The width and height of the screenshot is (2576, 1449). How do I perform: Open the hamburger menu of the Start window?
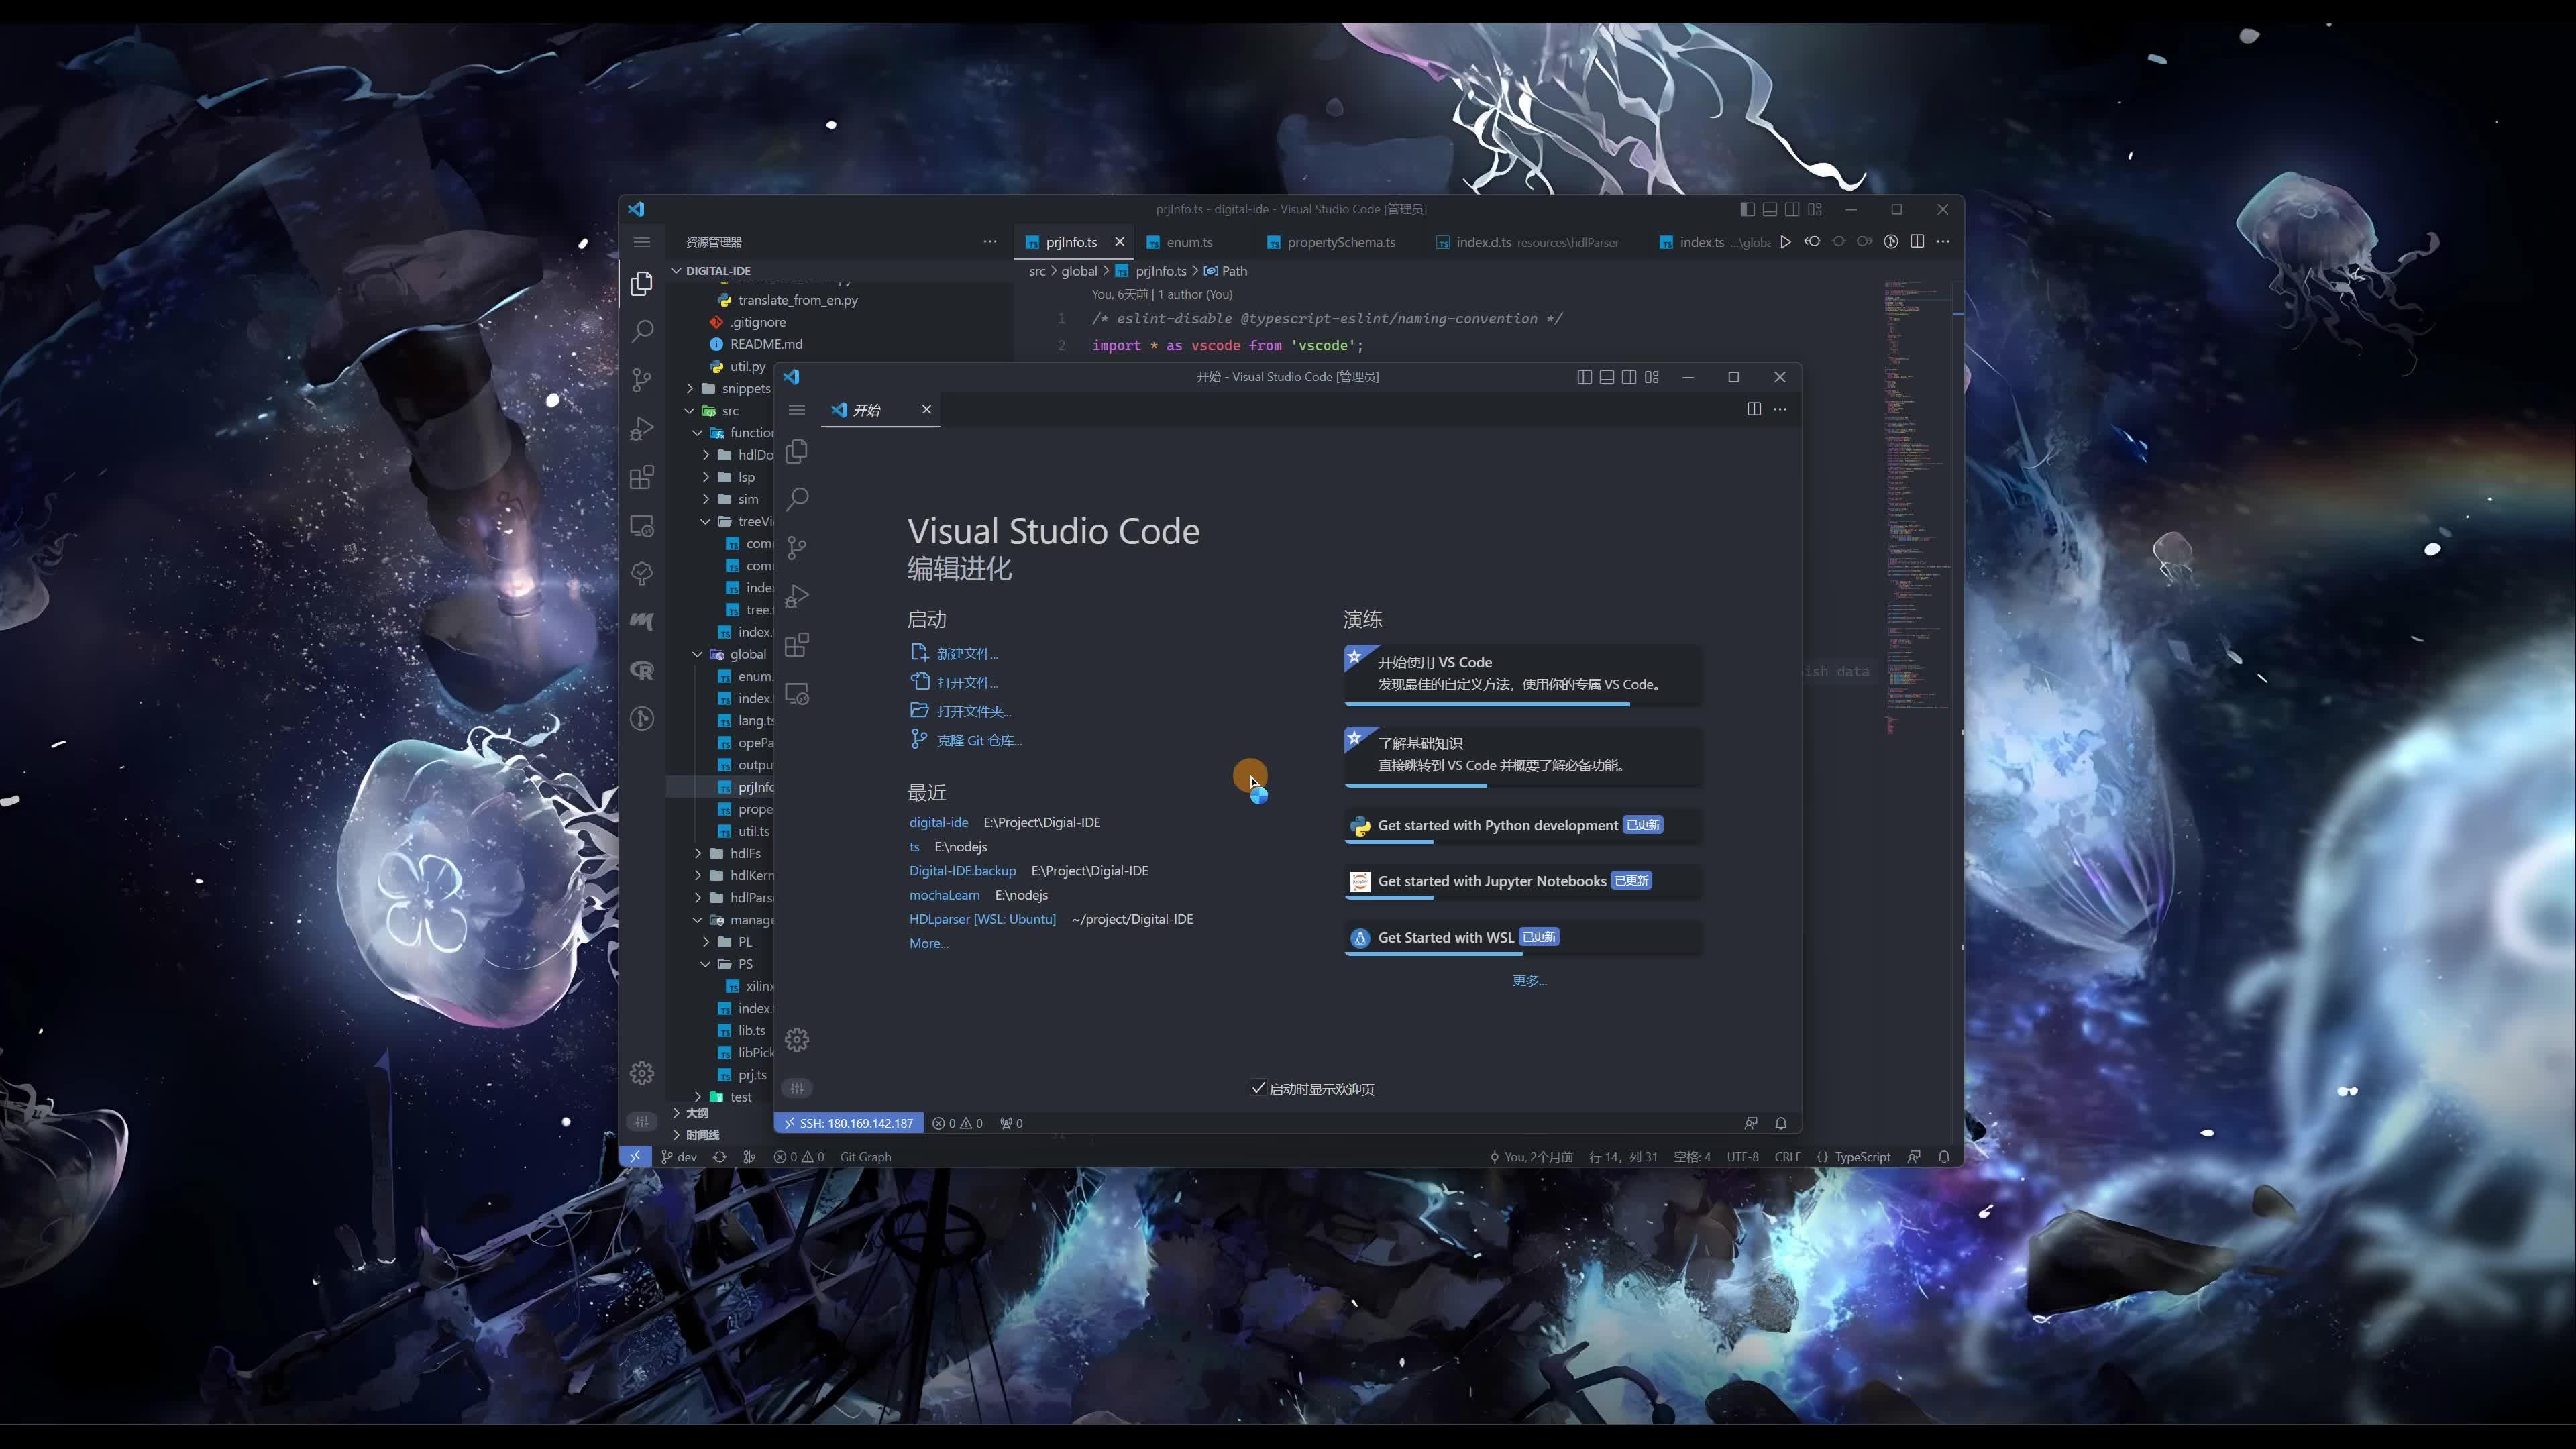796,410
